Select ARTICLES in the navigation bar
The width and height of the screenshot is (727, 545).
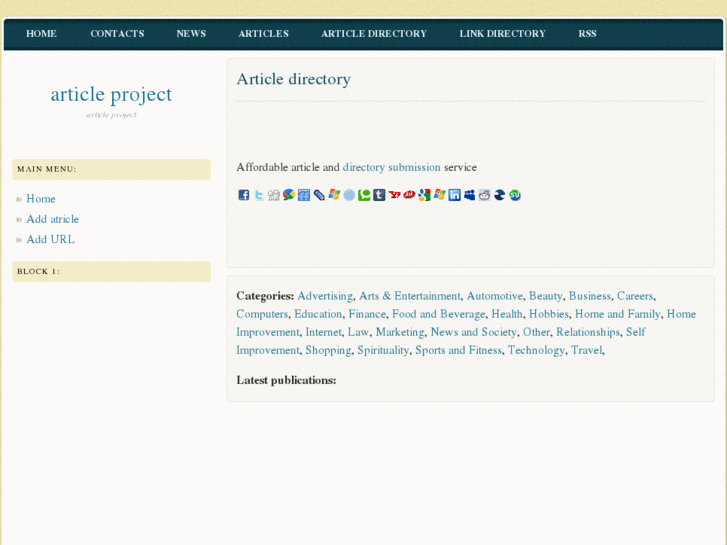point(263,34)
